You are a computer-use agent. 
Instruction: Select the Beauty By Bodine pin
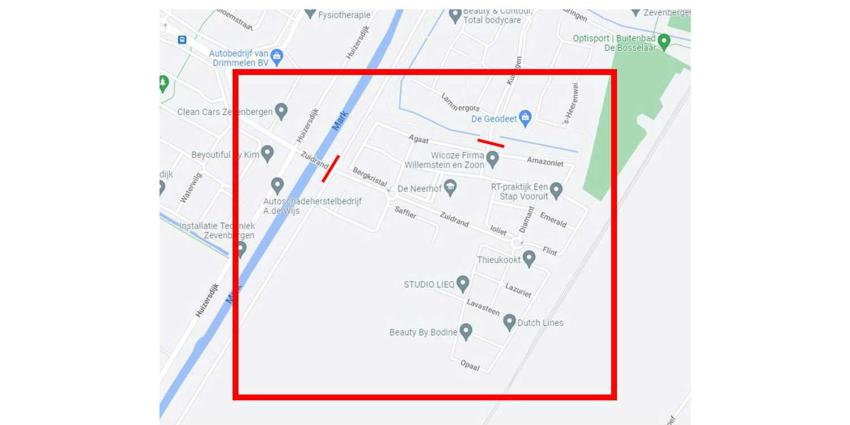(x=466, y=331)
